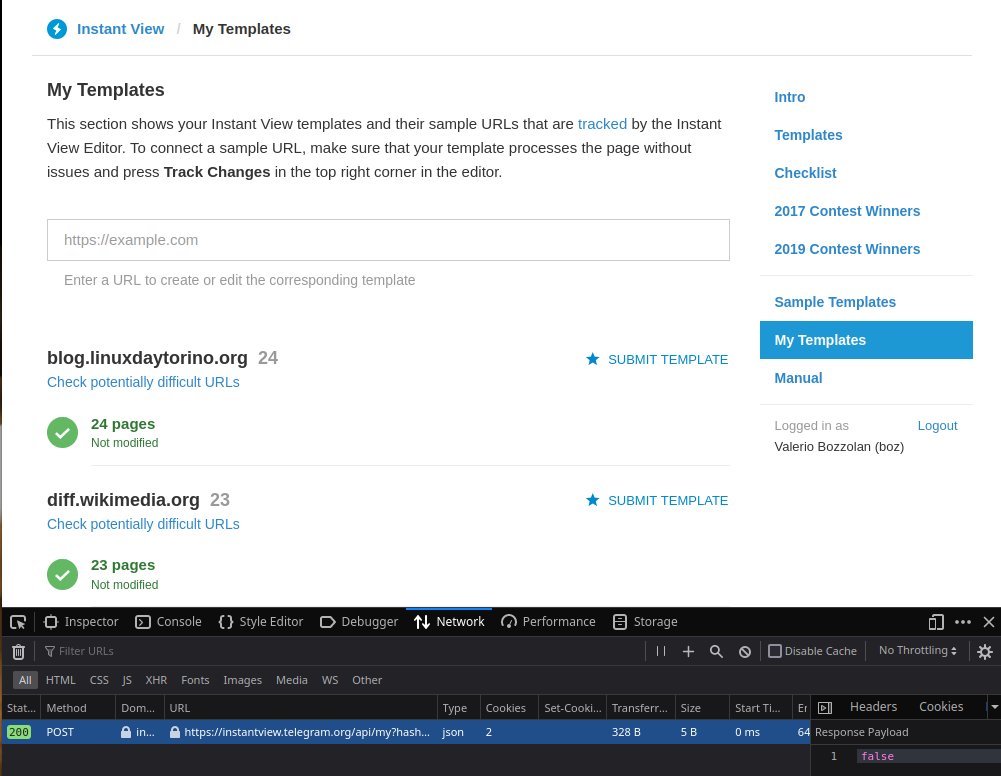Switch to the Inspector tab
The width and height of the screenshot is (1001, 776).
coord(81,622)
